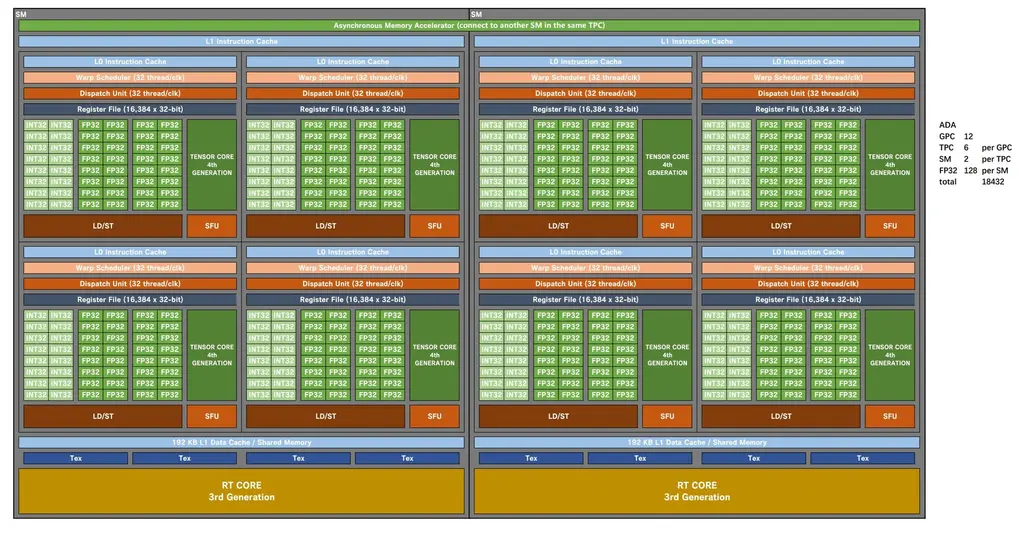Image resolution: width=1024 pixels, height=534 pixels.
Task: Click the left SM's RT Core 3rd Generation block
Action: [242, 491]
